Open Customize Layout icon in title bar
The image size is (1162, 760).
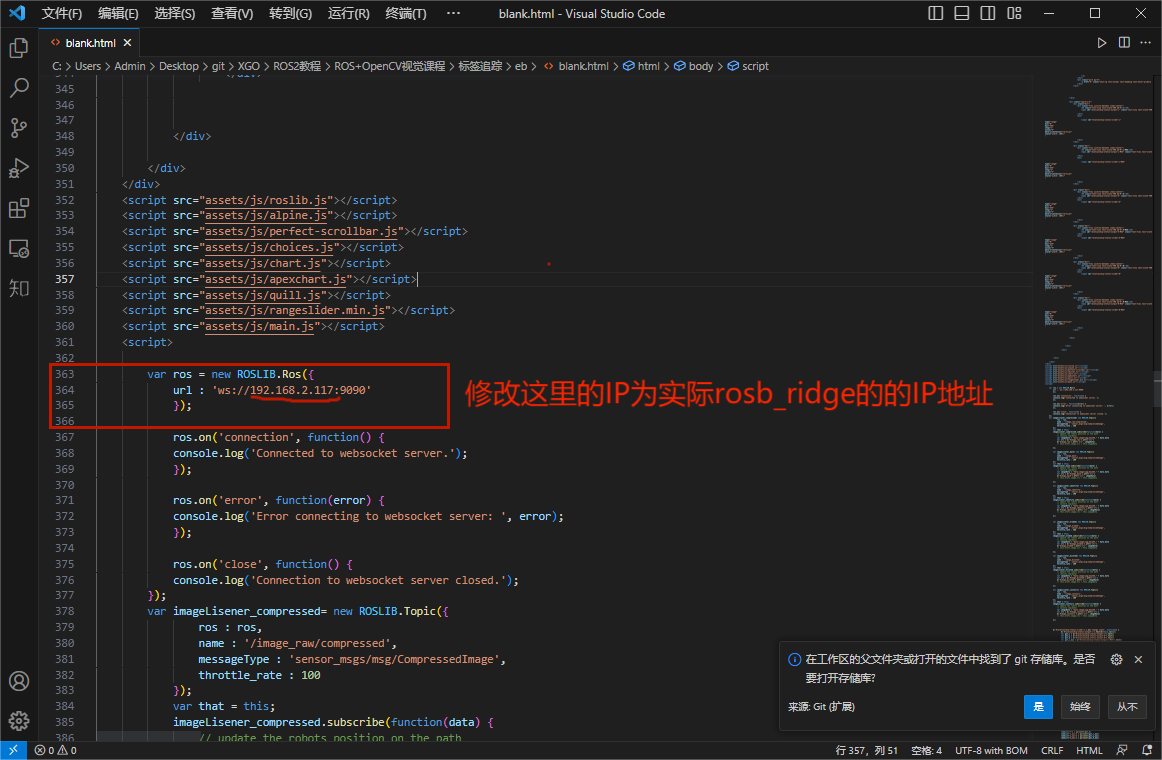tap(1015, 13)
